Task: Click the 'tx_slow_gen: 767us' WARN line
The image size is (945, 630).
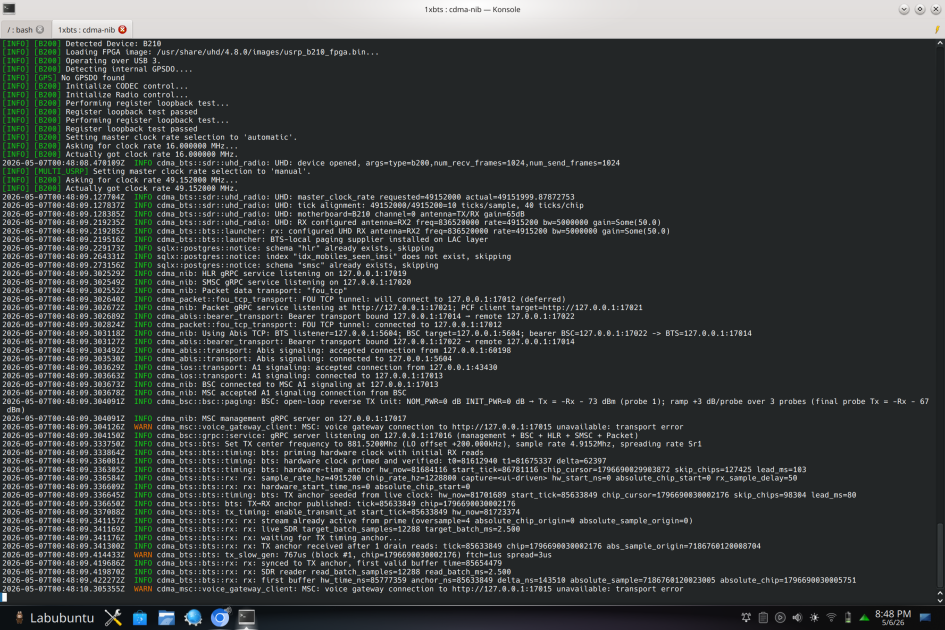Action: pyautogui.click(x=277, y=555)
